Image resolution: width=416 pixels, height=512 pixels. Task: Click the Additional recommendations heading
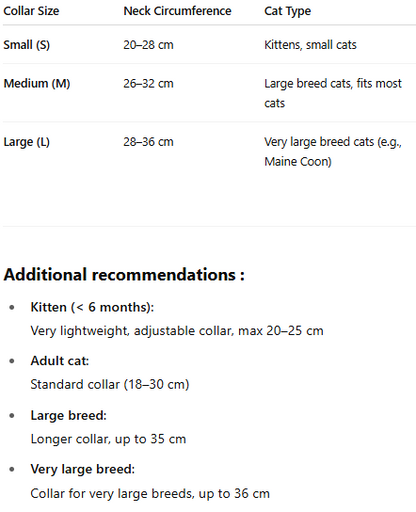click(124, 275)
